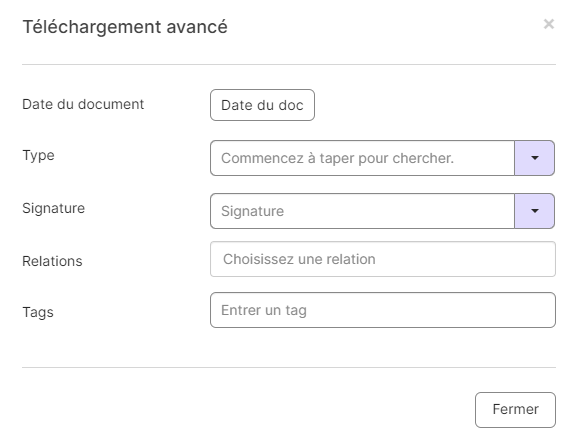577x438 pixels.
Task: Click the Fermer button
Action: [x=515, y=410]
